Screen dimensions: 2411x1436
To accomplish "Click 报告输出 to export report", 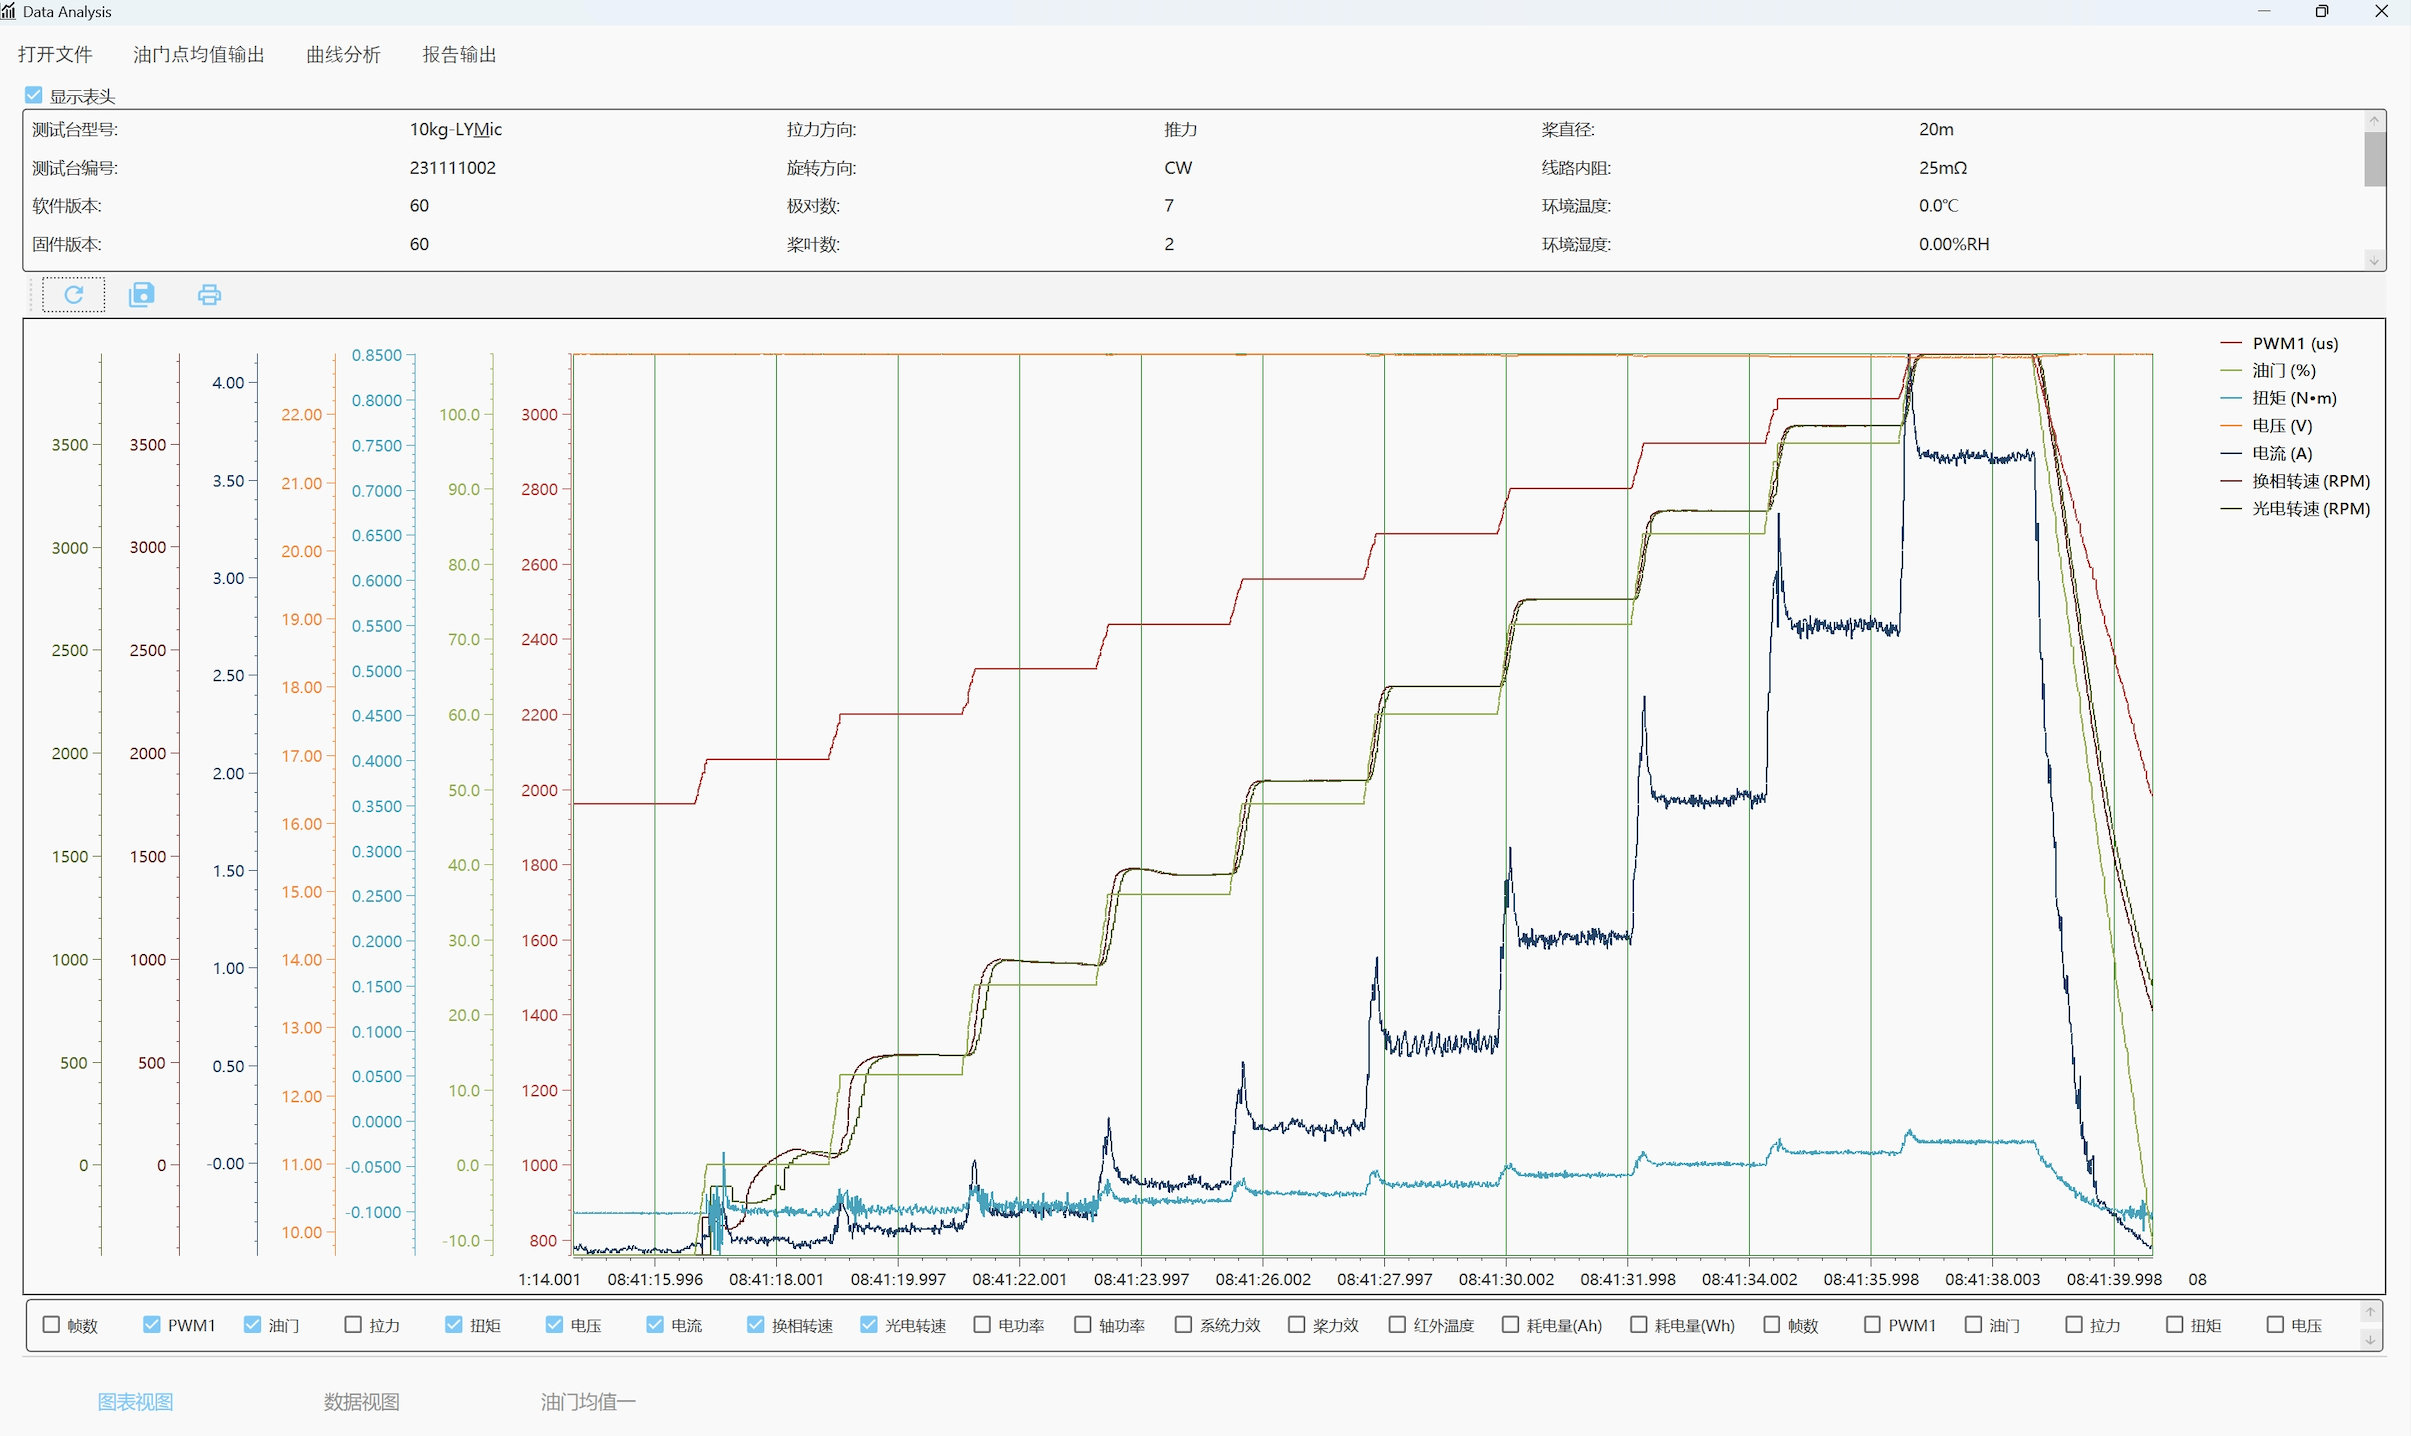I will [459, 54].
